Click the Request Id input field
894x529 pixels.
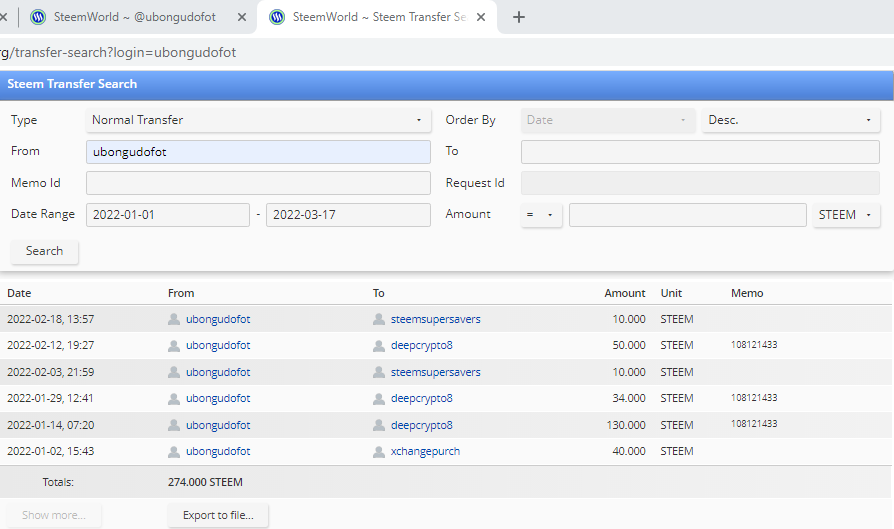[700, 184]
